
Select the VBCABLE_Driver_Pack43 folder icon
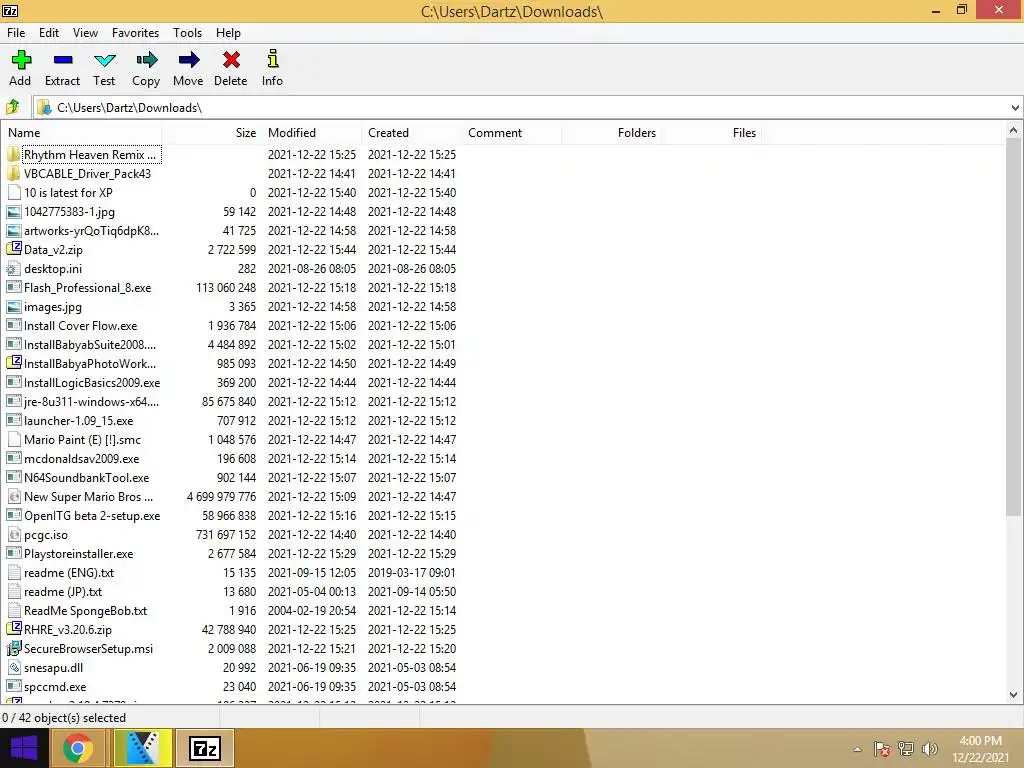(13, 174)
